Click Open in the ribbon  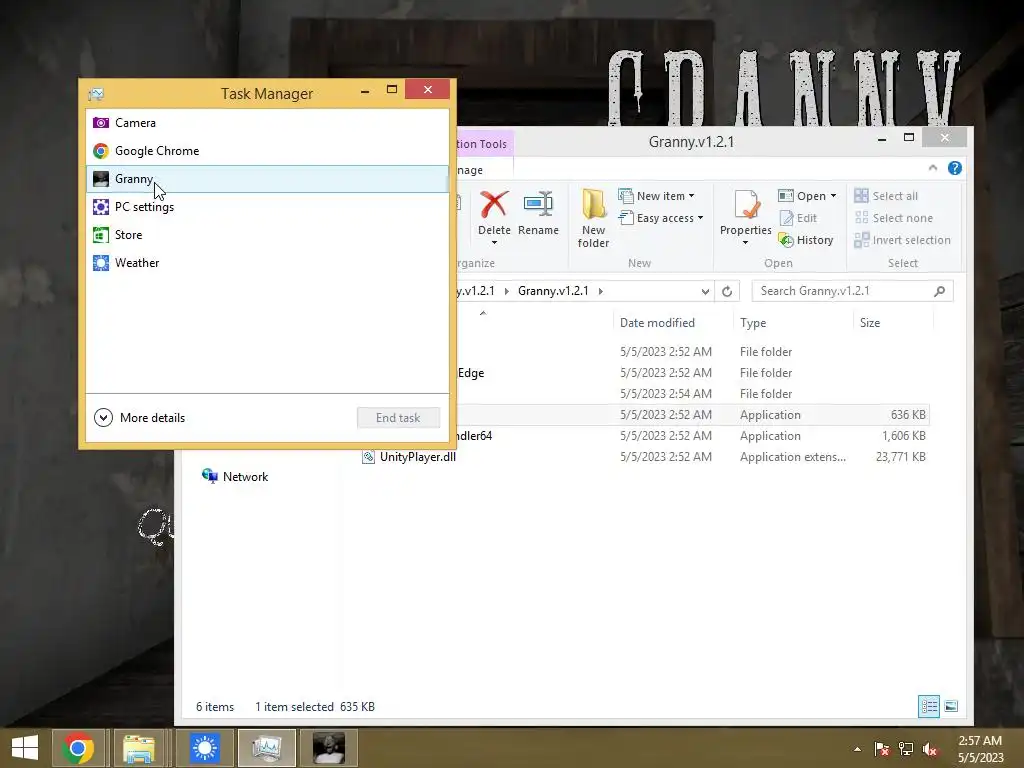tap(802, 196)
